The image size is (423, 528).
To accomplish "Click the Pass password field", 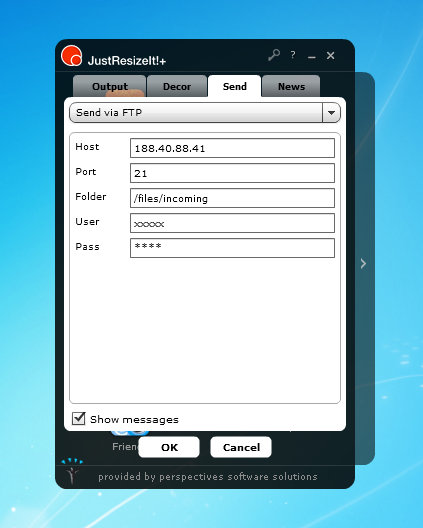I will click(232, 248).
